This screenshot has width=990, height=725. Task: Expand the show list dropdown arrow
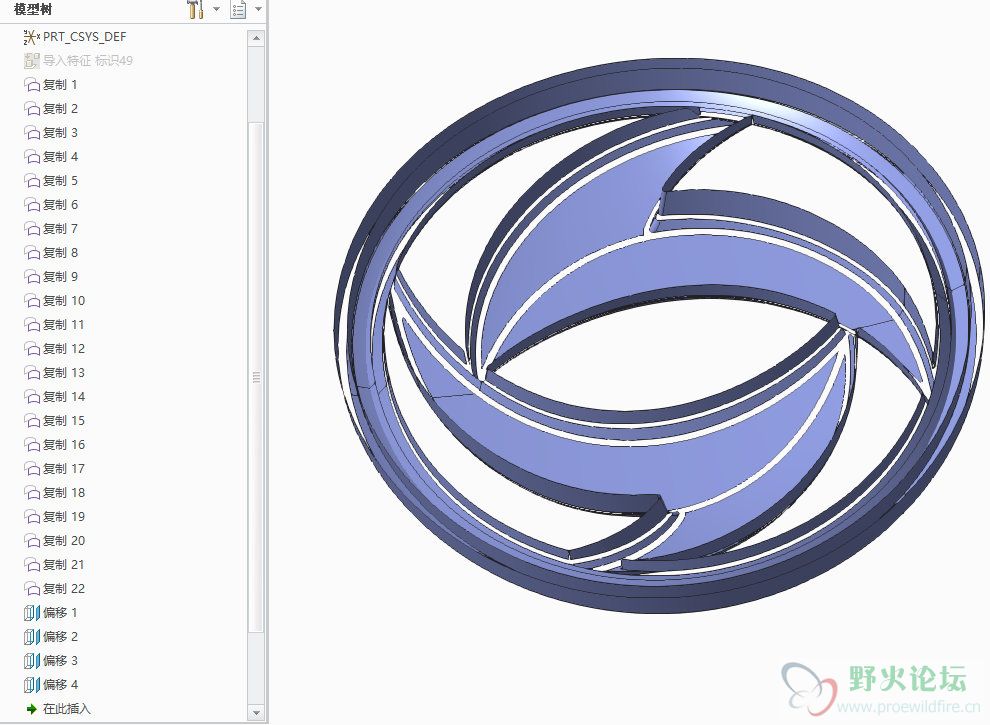coord(258,9)
